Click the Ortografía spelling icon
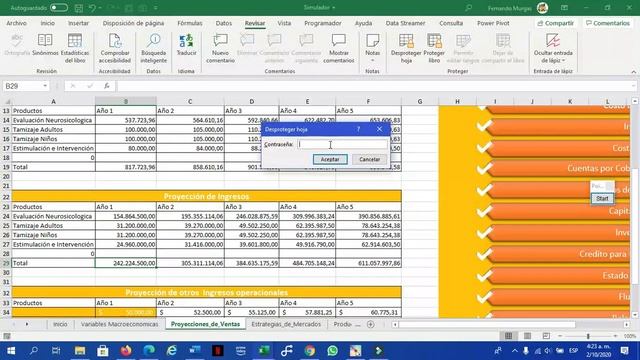This screenshot has width=640, height=360. [17, 40]
